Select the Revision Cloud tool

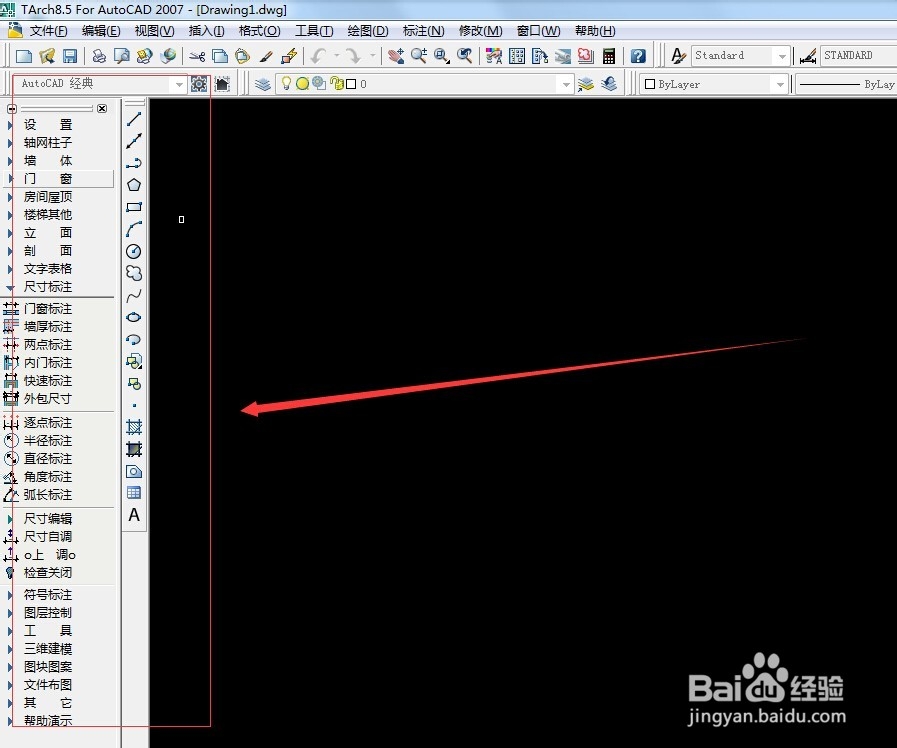[x=134, y=273]
